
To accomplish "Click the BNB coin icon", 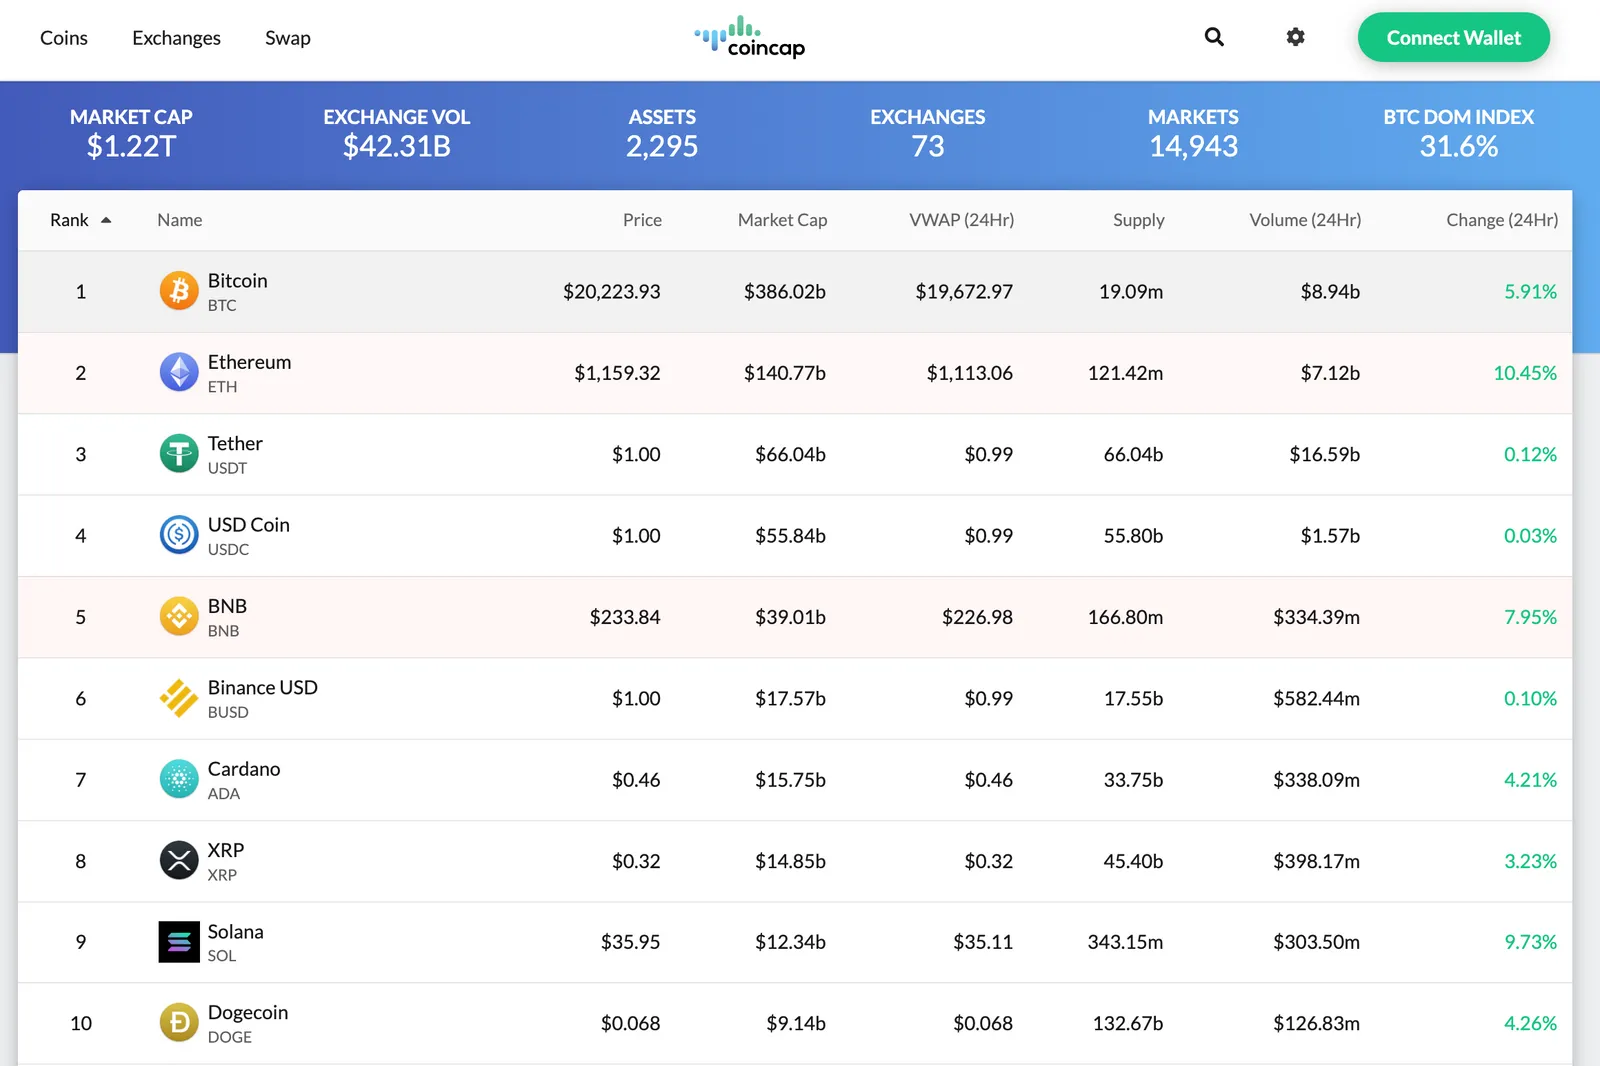I will coord(179,617).
